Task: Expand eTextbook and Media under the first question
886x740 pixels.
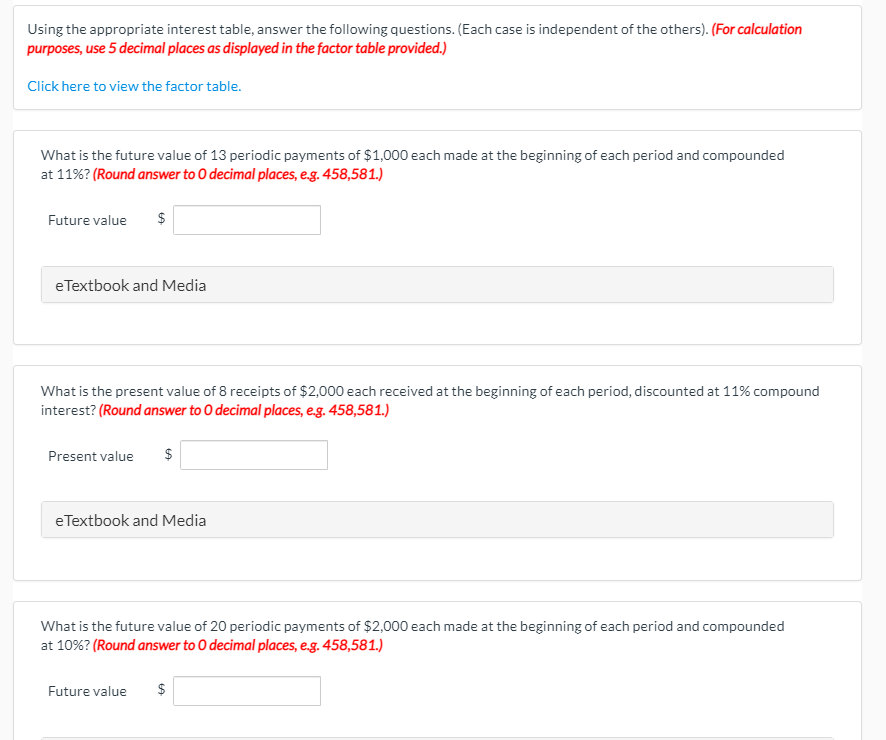Action: pos(437,284)
